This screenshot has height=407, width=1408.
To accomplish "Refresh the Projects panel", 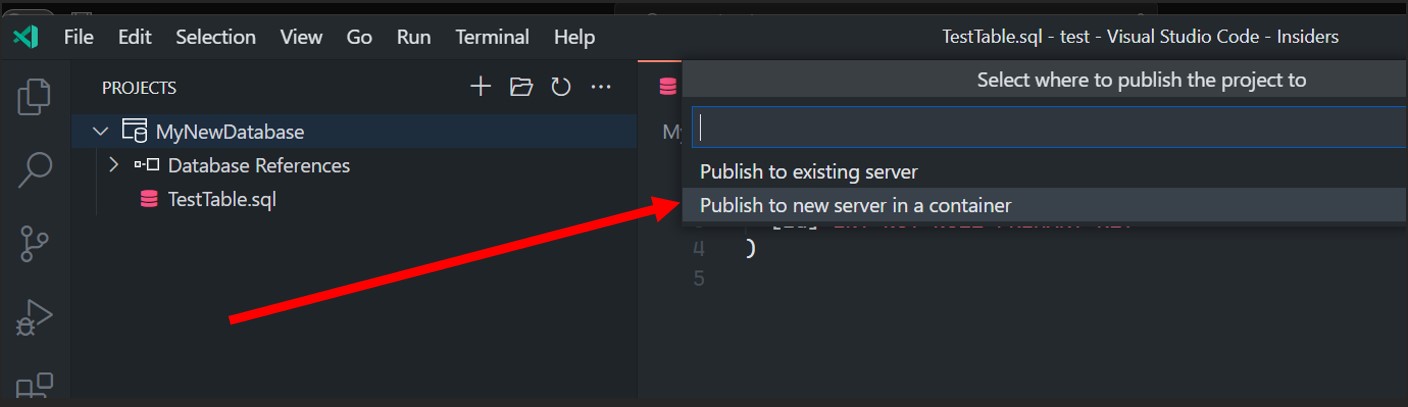I will 561,88.
